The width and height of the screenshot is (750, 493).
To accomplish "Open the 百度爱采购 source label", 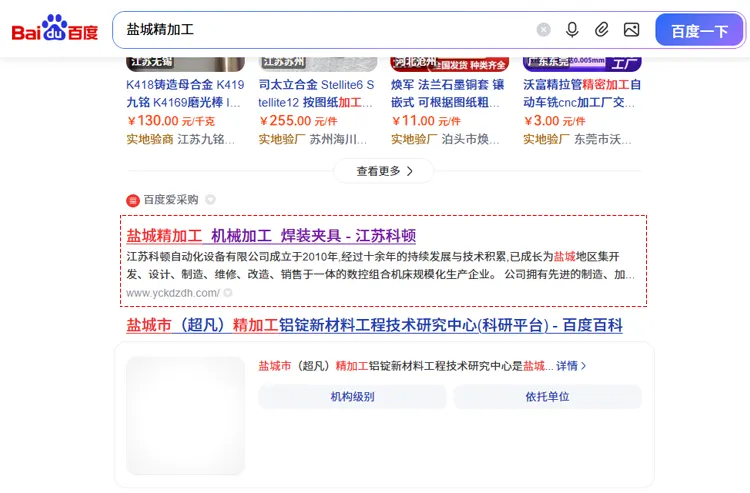I will click(x=171, y=199).
